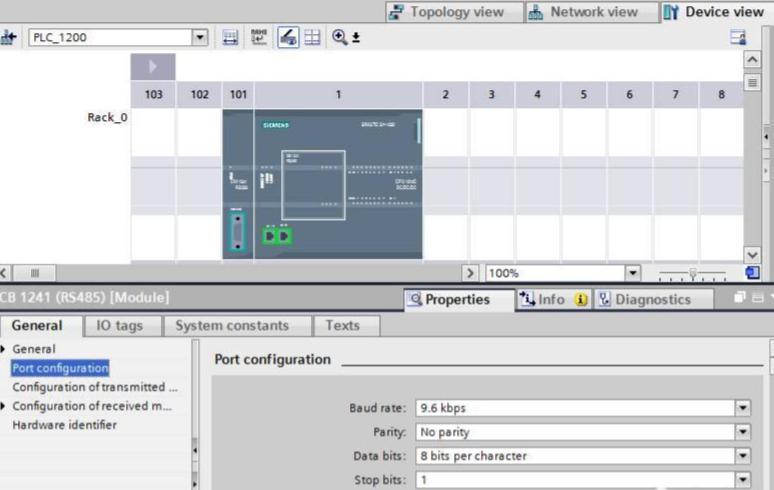Click the horizontal scrollbar thumb
774x490 pixels.
34,273
